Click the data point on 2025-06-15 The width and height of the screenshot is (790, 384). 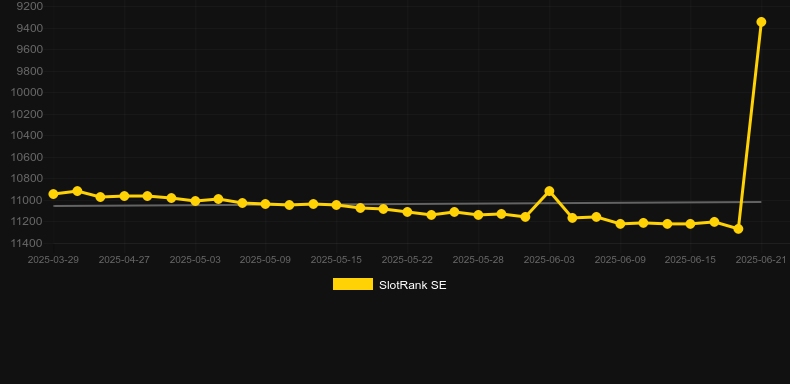click(690, 224)
